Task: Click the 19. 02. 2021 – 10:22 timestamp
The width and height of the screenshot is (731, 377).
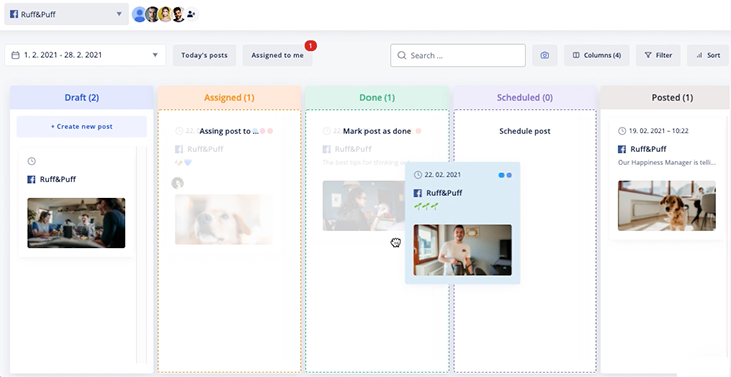Action: pos(659,131)
